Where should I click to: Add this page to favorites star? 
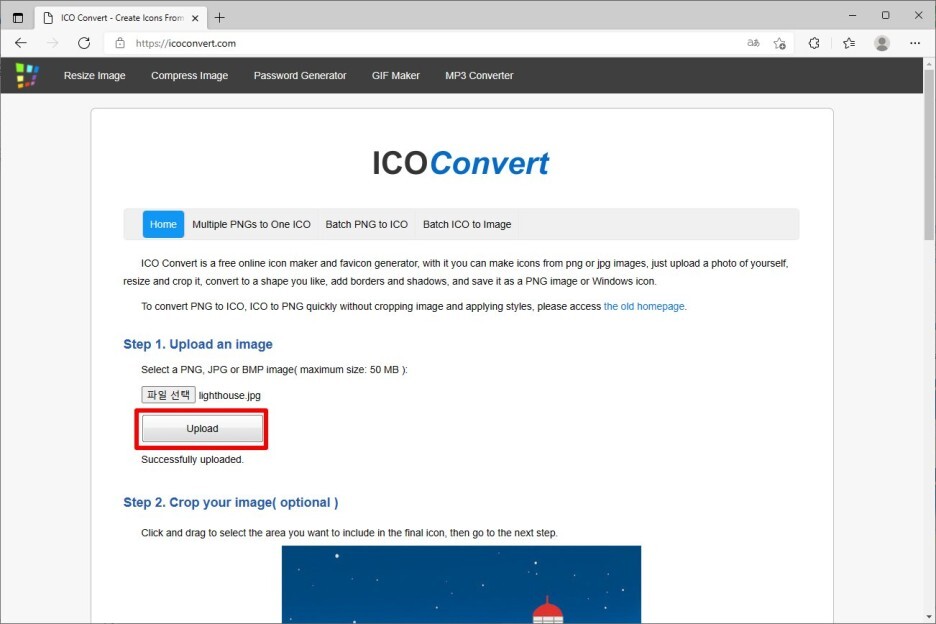tap(780, 43)
